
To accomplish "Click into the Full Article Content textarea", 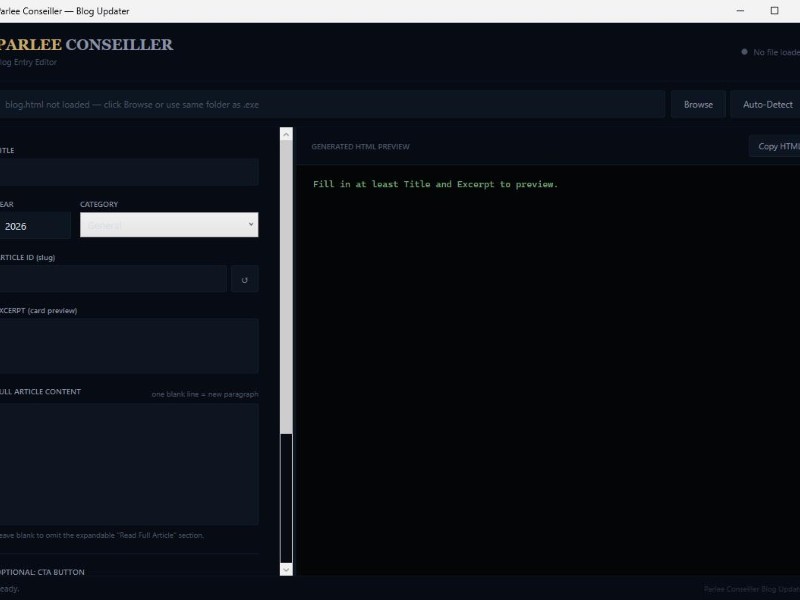I will (x=128, y=464).
